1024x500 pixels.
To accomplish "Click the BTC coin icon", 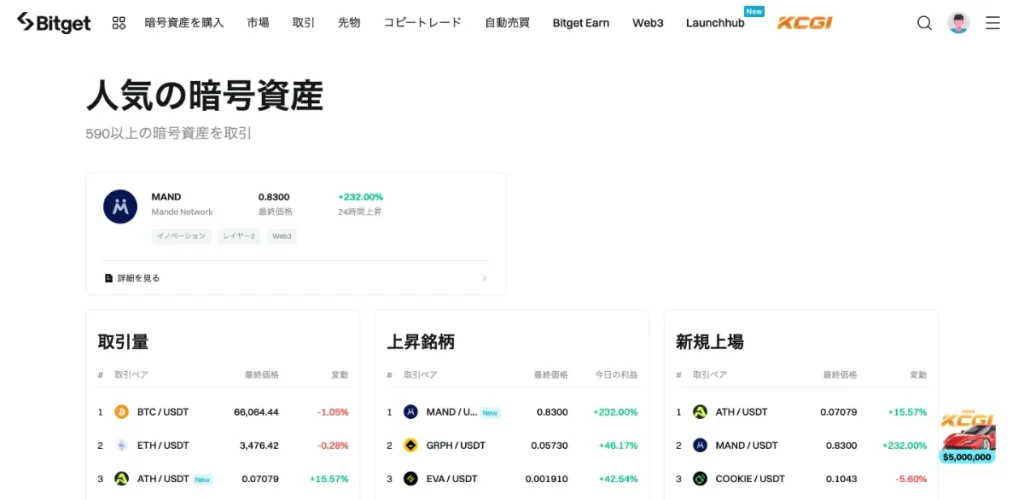I will [x=121, y=412].
